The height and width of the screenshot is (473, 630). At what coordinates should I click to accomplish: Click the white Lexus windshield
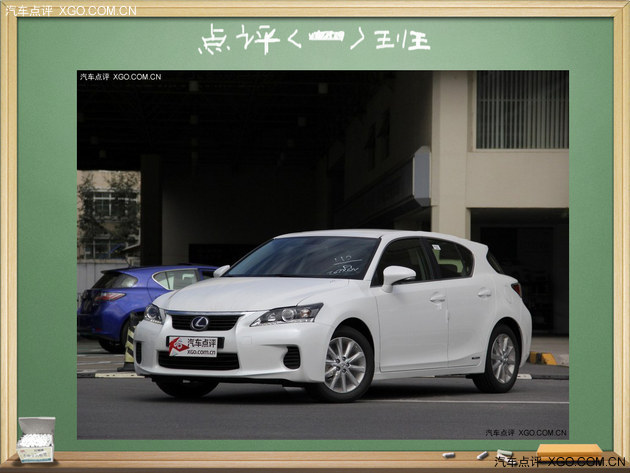pos(305,258)
